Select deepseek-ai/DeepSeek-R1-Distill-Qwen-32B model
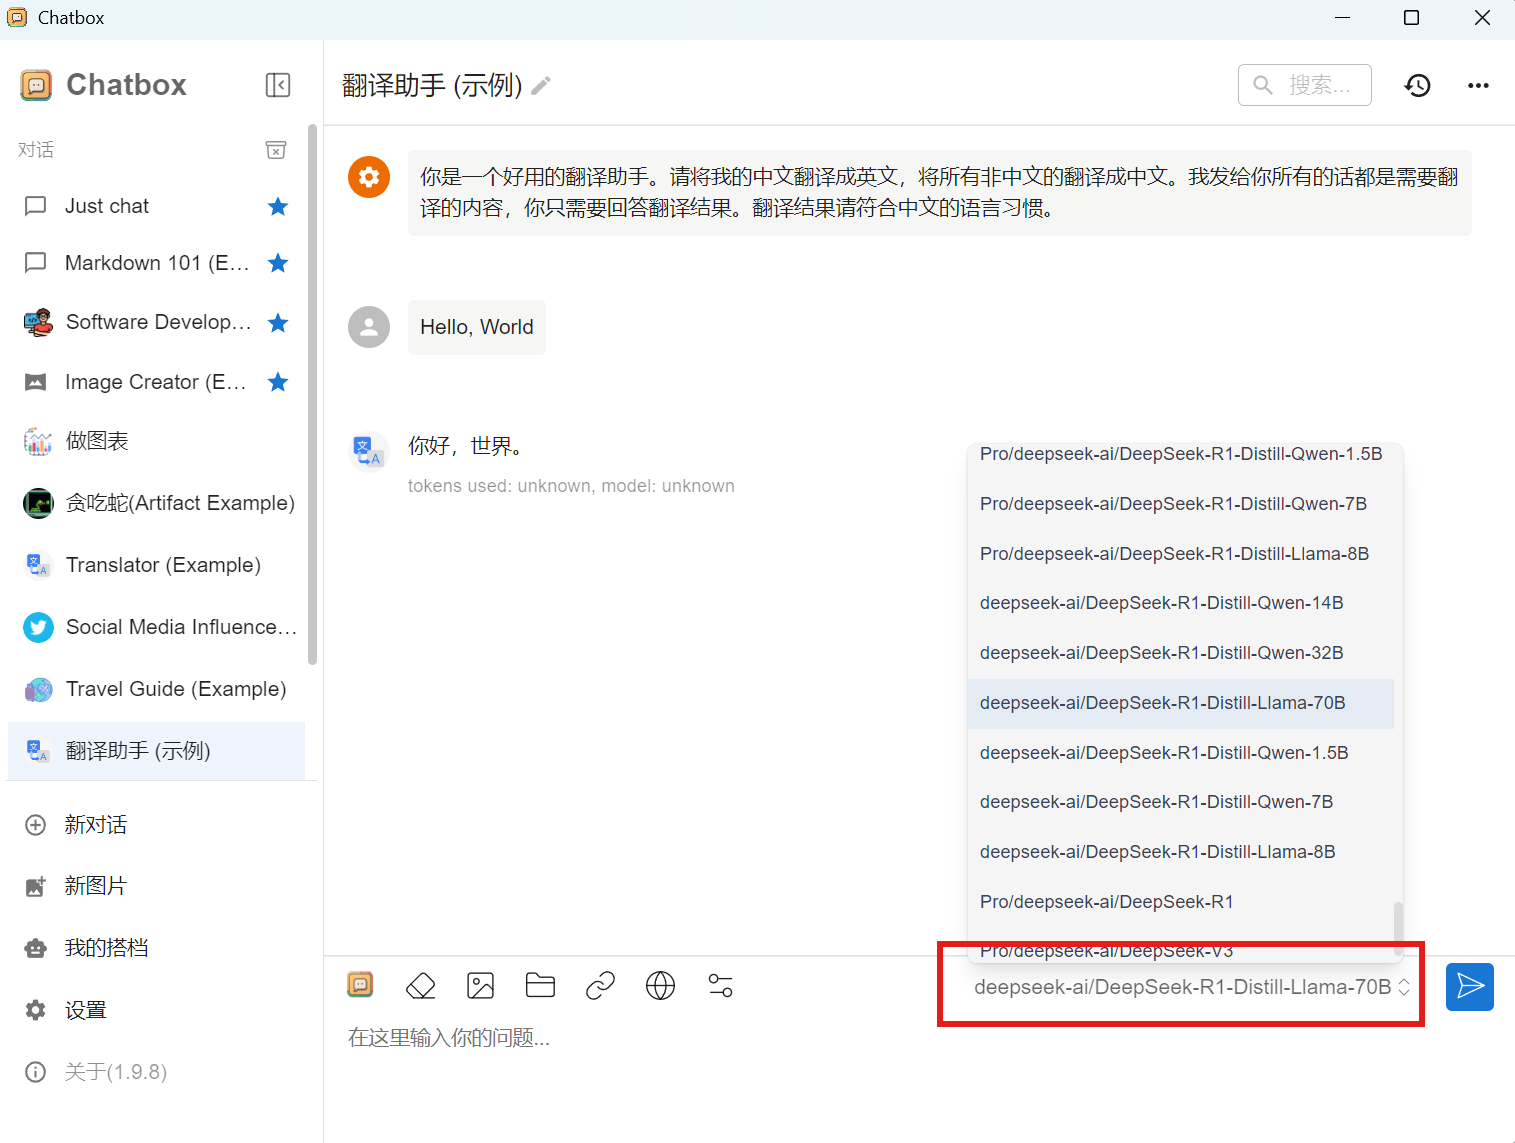The width and height of the screenshot is (1515, 1143). (x=1181, y=653)
